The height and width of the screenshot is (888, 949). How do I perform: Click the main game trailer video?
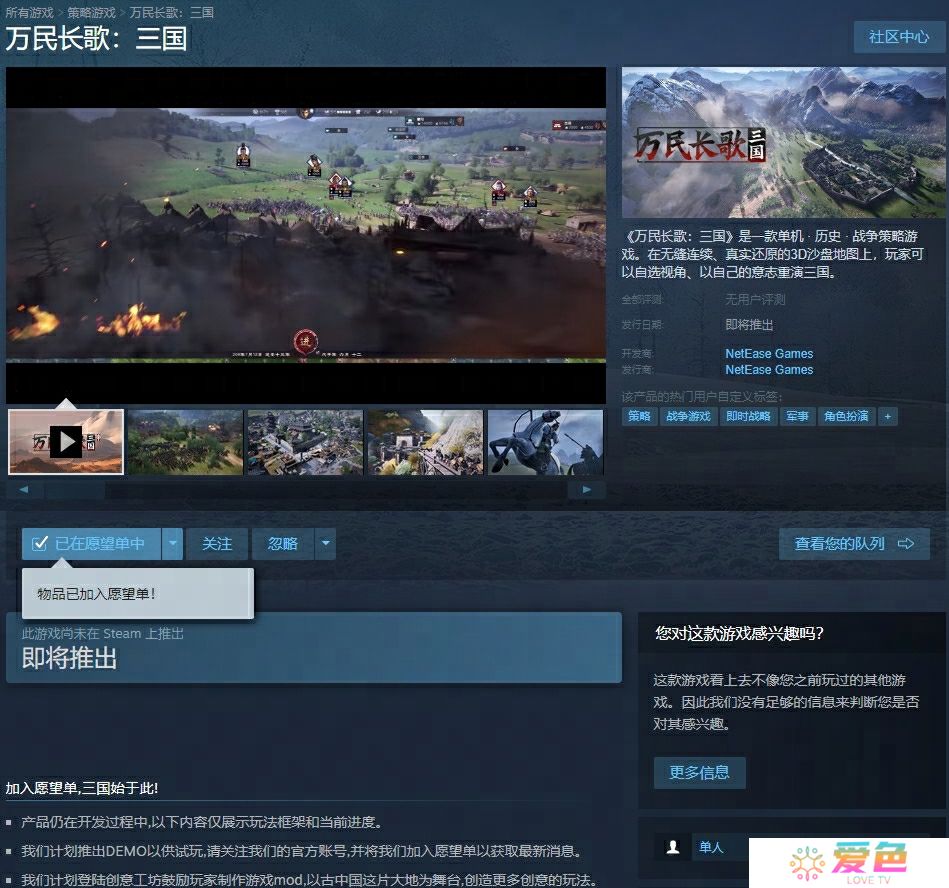point(306,235)
